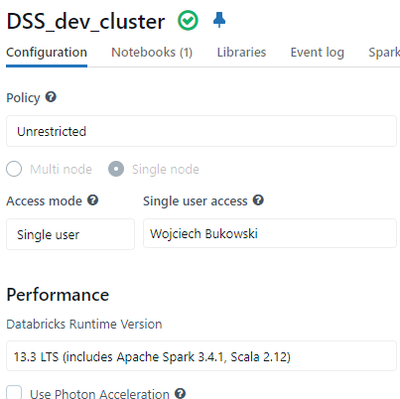
Task: Open the Single user access Wojciech Bukowski field
Action: (270, 233)
